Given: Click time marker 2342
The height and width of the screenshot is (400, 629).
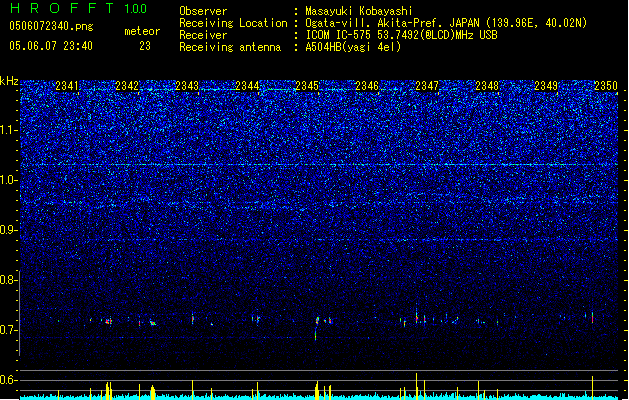Looking at the screenshot, I should (127, 86).
